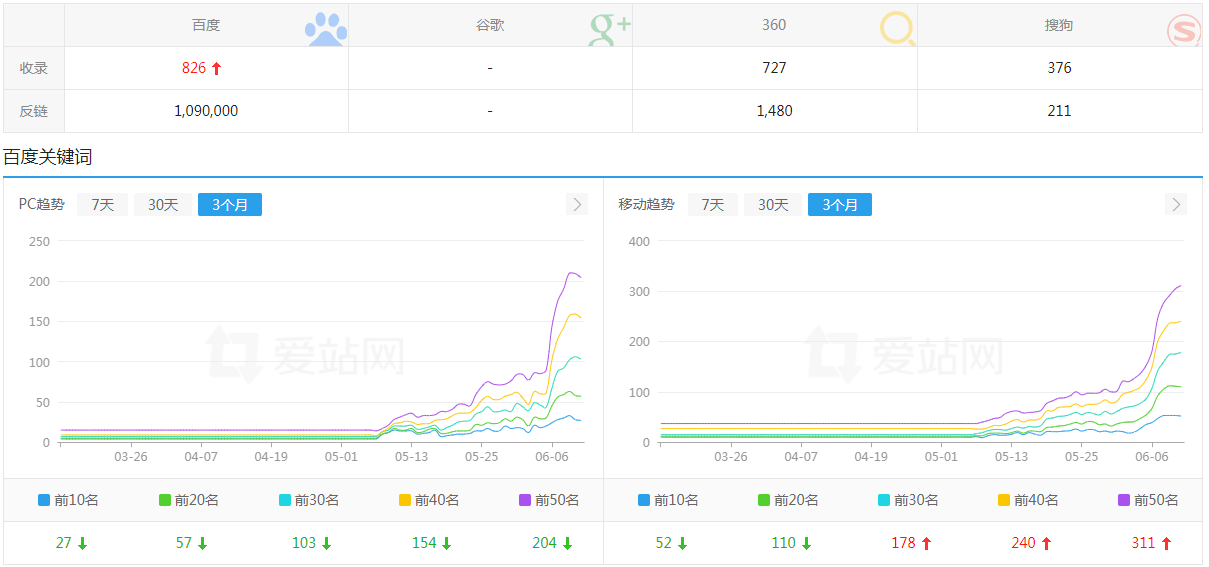
Task: Toggle PC 前20名 legend series
Action: point(189,500)
